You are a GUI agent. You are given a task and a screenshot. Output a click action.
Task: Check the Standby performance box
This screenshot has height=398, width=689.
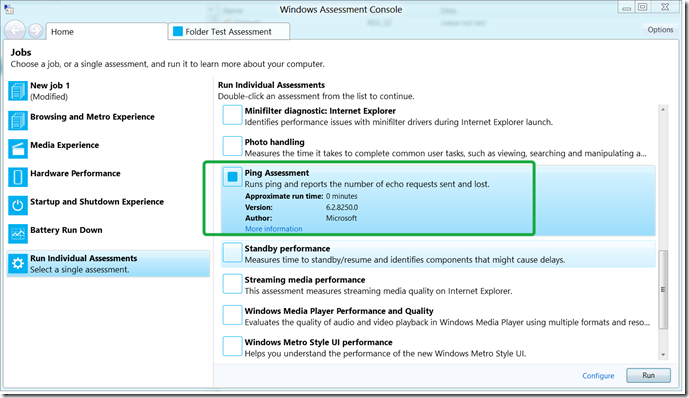click(232, 253)
